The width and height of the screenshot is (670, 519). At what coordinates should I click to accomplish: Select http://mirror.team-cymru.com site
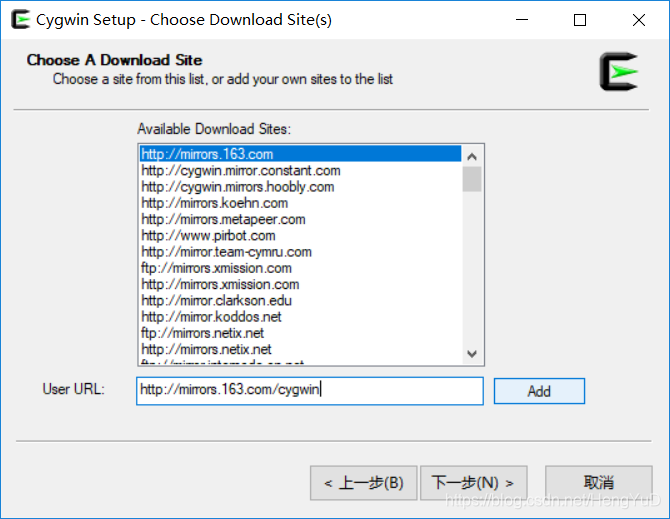[x=300, y=252]
